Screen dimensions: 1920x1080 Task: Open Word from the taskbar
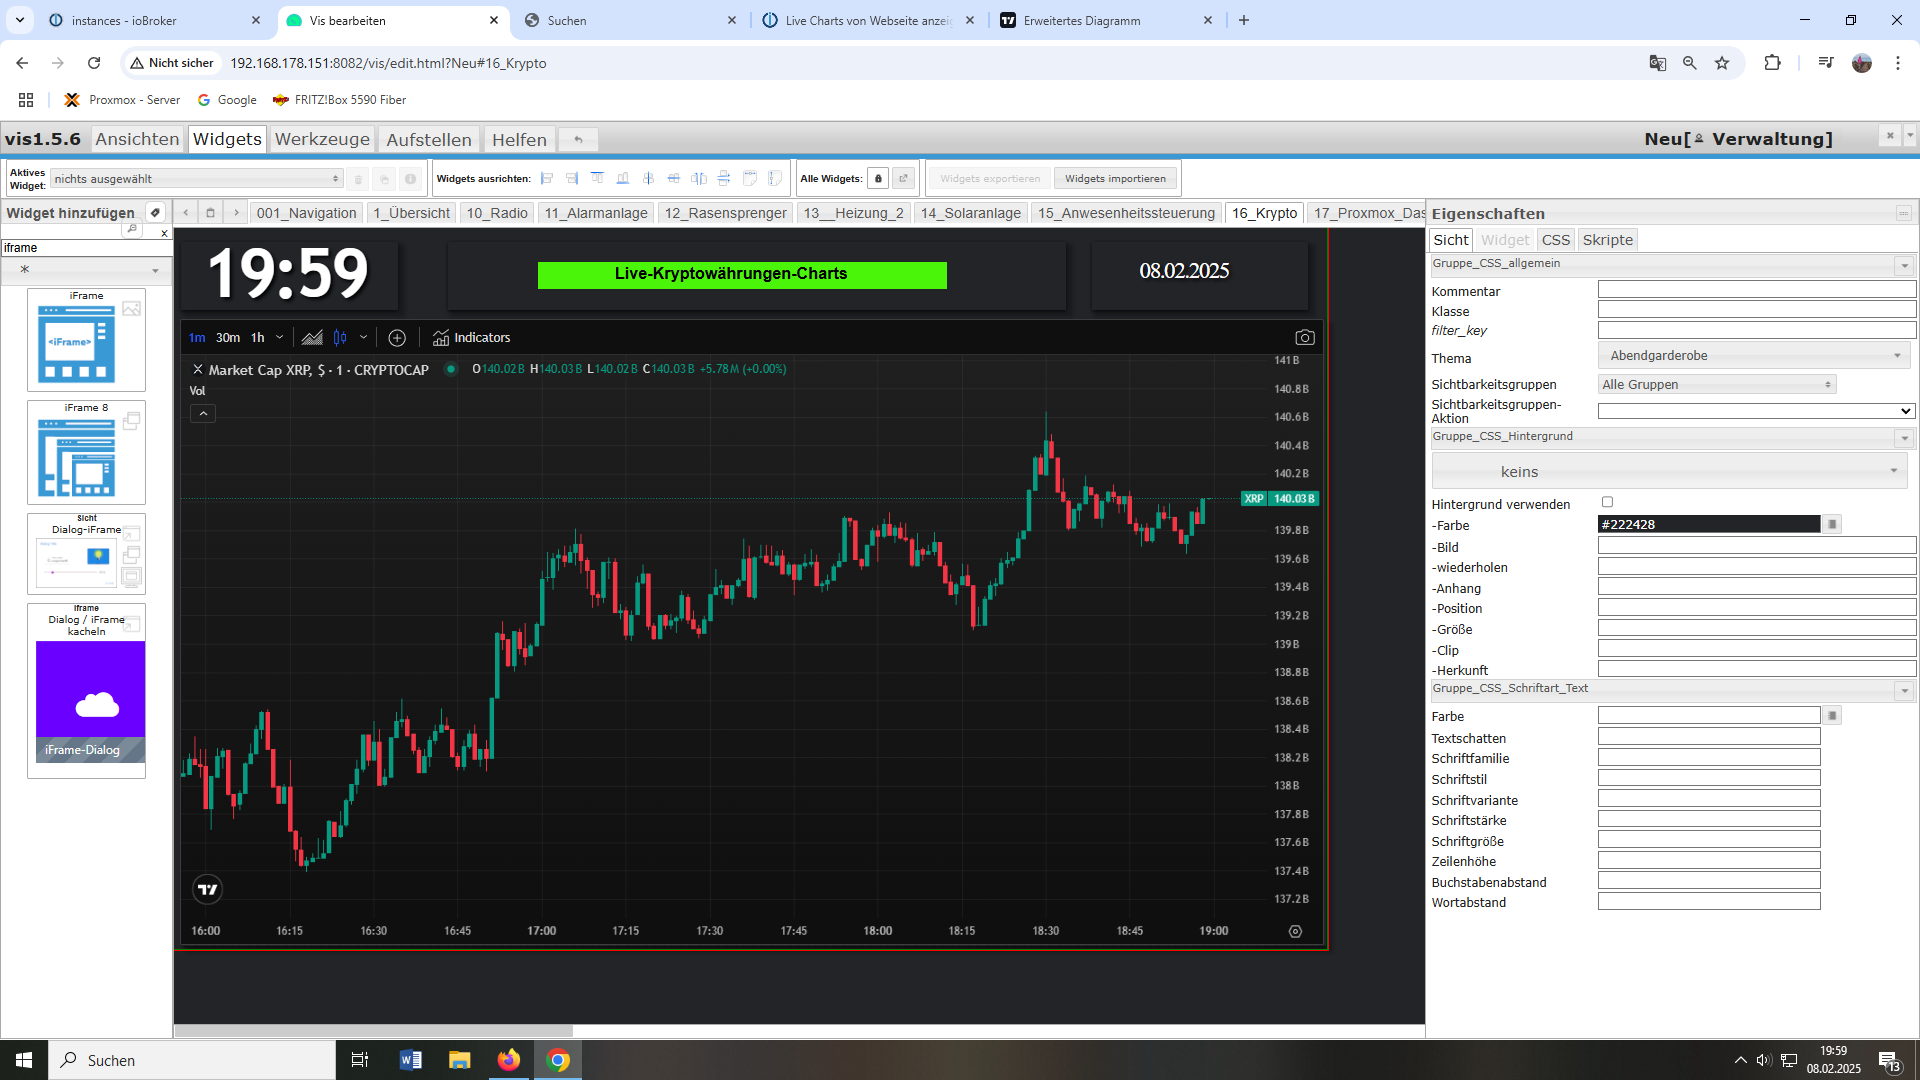pos(410,1060)
